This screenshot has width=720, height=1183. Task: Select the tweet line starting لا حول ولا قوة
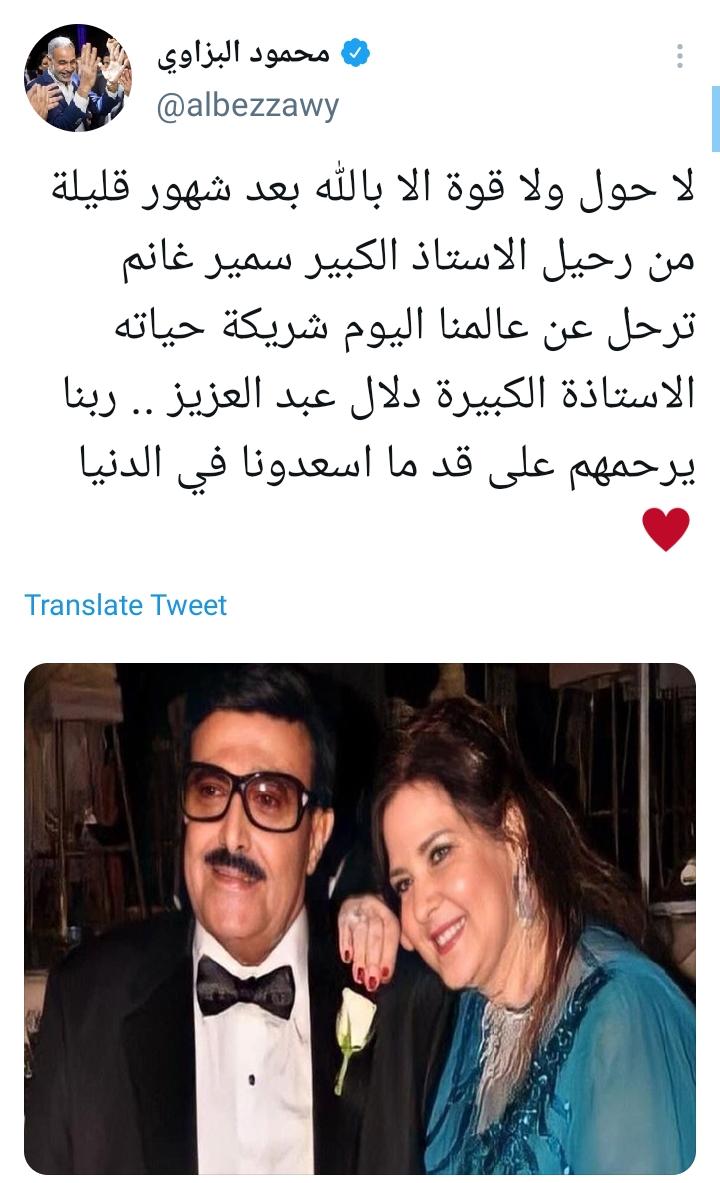click(x=372, y=189)
